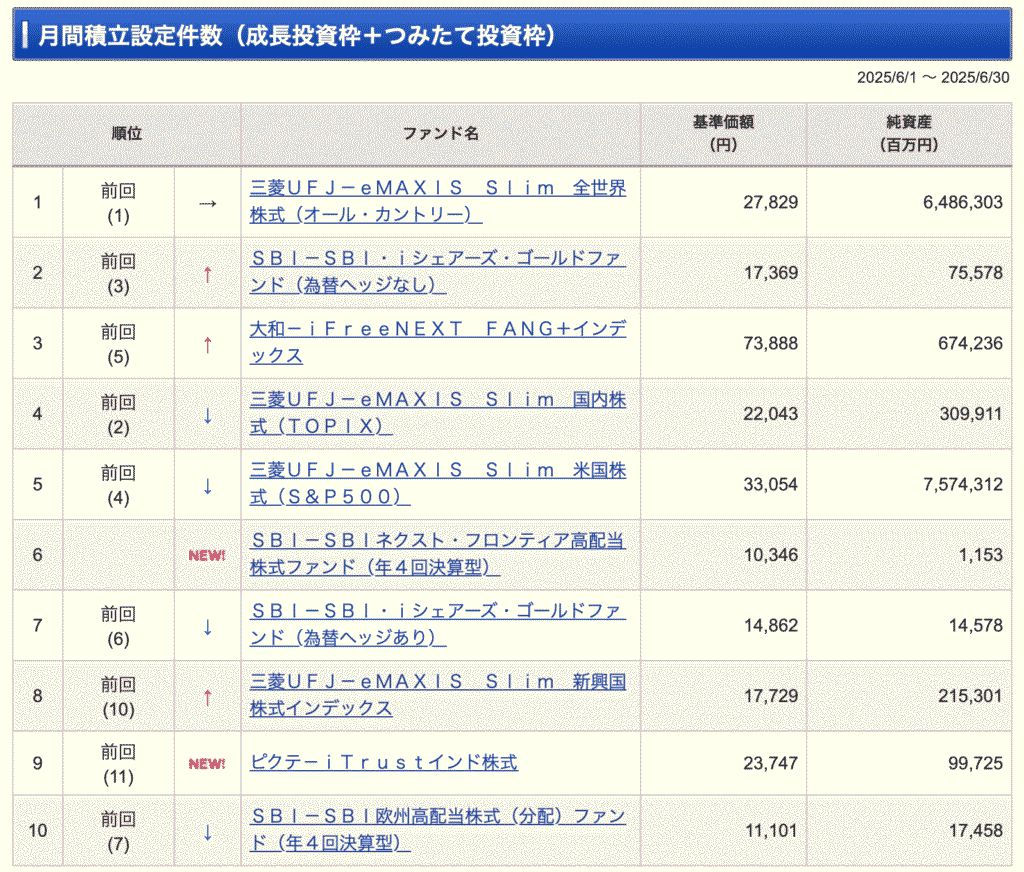Open the ピクテ iTrustインド株式 fund link
Viewport: 1024px width, 872px height.
tap(384, 763)
